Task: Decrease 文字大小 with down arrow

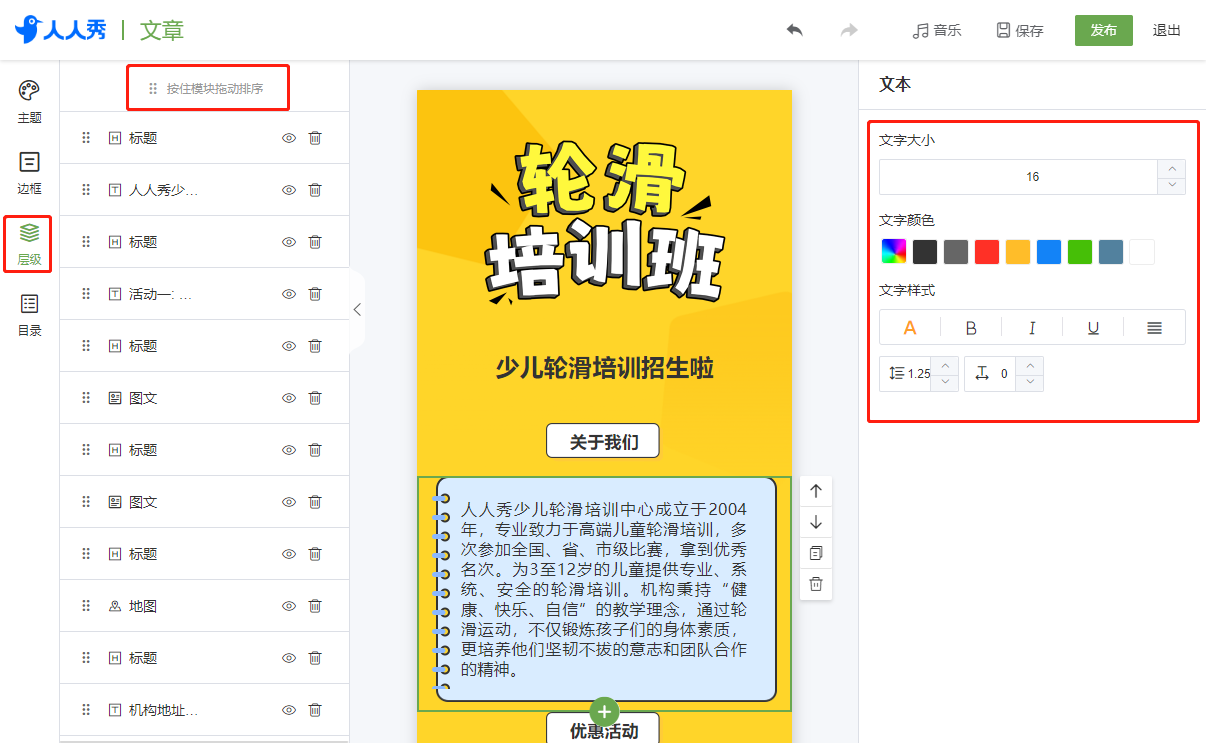Action: [x=1172, y=185]
